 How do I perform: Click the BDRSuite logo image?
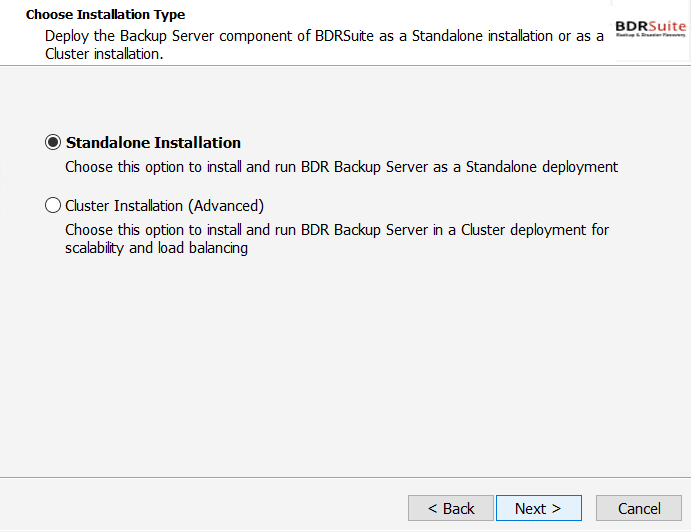pyautogui.click(x=650, y=29)
